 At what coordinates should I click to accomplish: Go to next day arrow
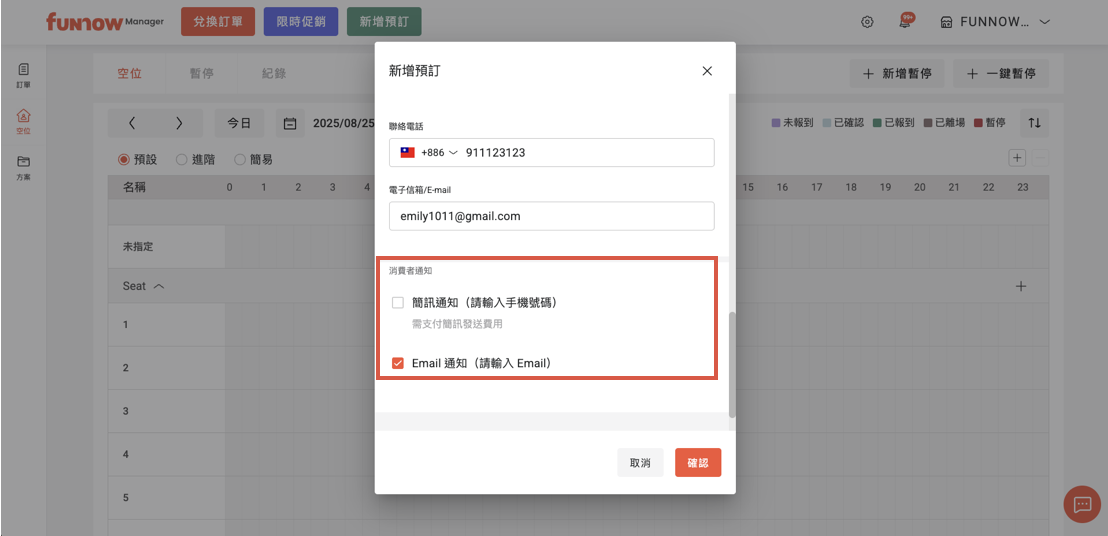179,124
